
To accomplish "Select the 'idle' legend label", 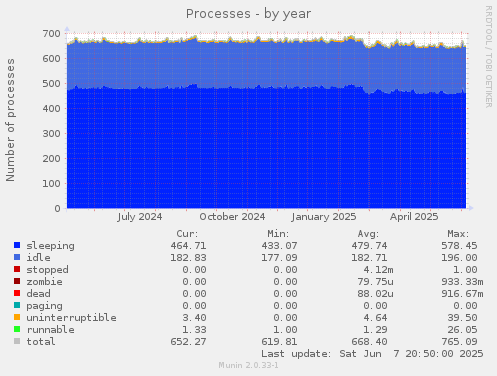I will coord(38,258).
